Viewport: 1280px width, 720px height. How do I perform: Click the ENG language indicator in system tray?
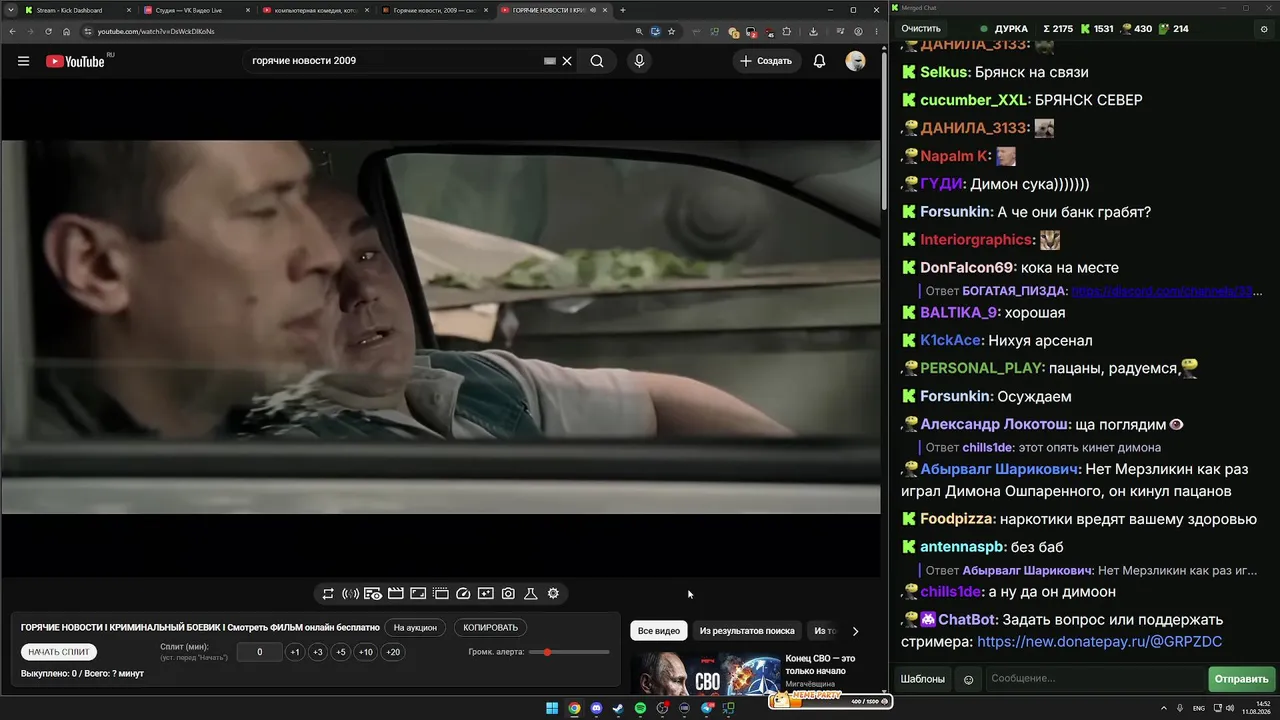[1199, 708]
